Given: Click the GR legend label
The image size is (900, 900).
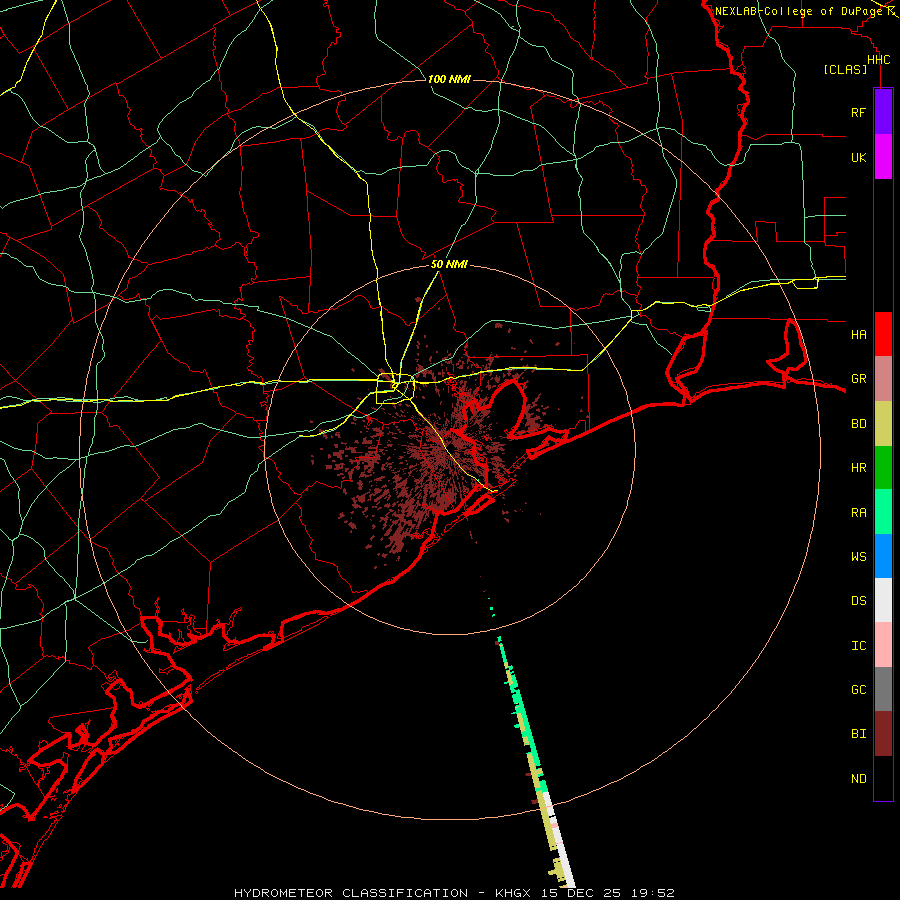Looking at the screenshot, I should [858, 379].
